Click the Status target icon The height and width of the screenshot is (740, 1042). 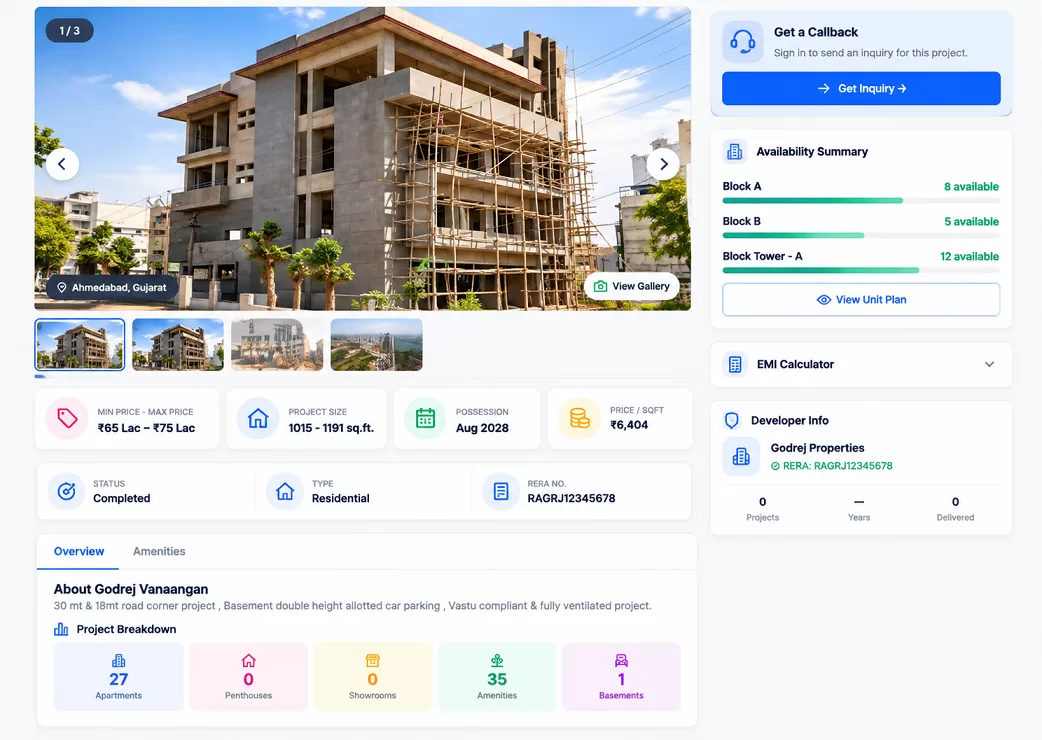coord(66,491)
